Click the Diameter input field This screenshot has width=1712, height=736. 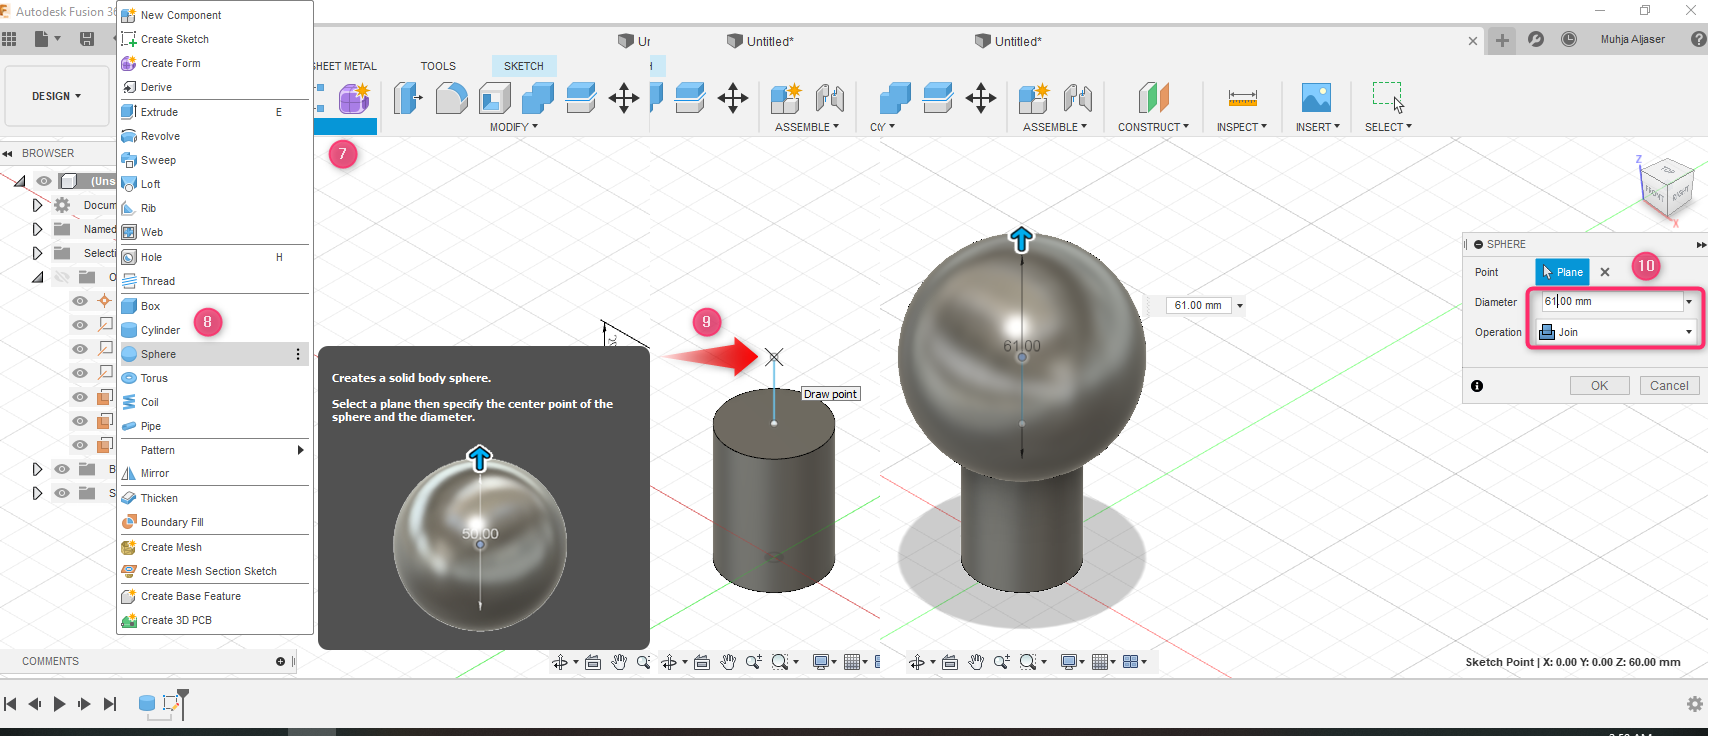1611,302
